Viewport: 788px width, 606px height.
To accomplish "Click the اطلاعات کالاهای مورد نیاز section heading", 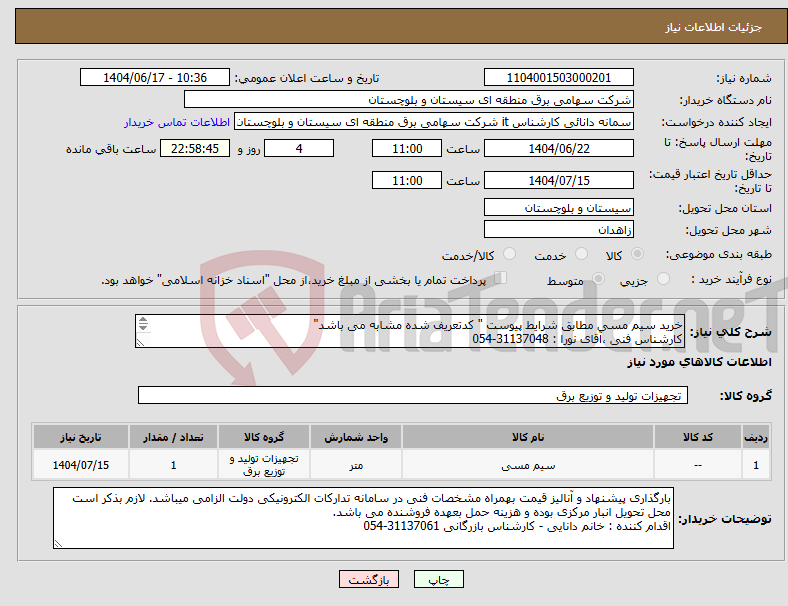I will [699, 362].
